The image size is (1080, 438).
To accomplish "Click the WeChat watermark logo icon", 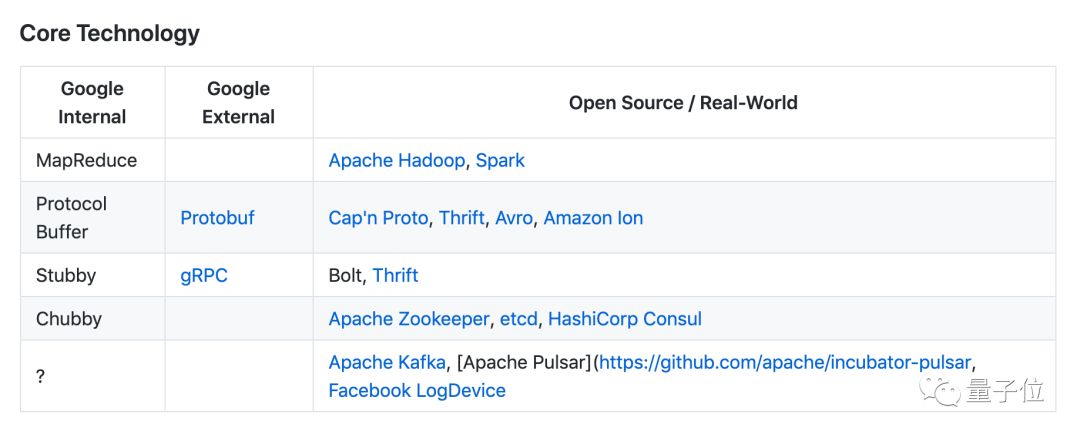I will (940, 391).
